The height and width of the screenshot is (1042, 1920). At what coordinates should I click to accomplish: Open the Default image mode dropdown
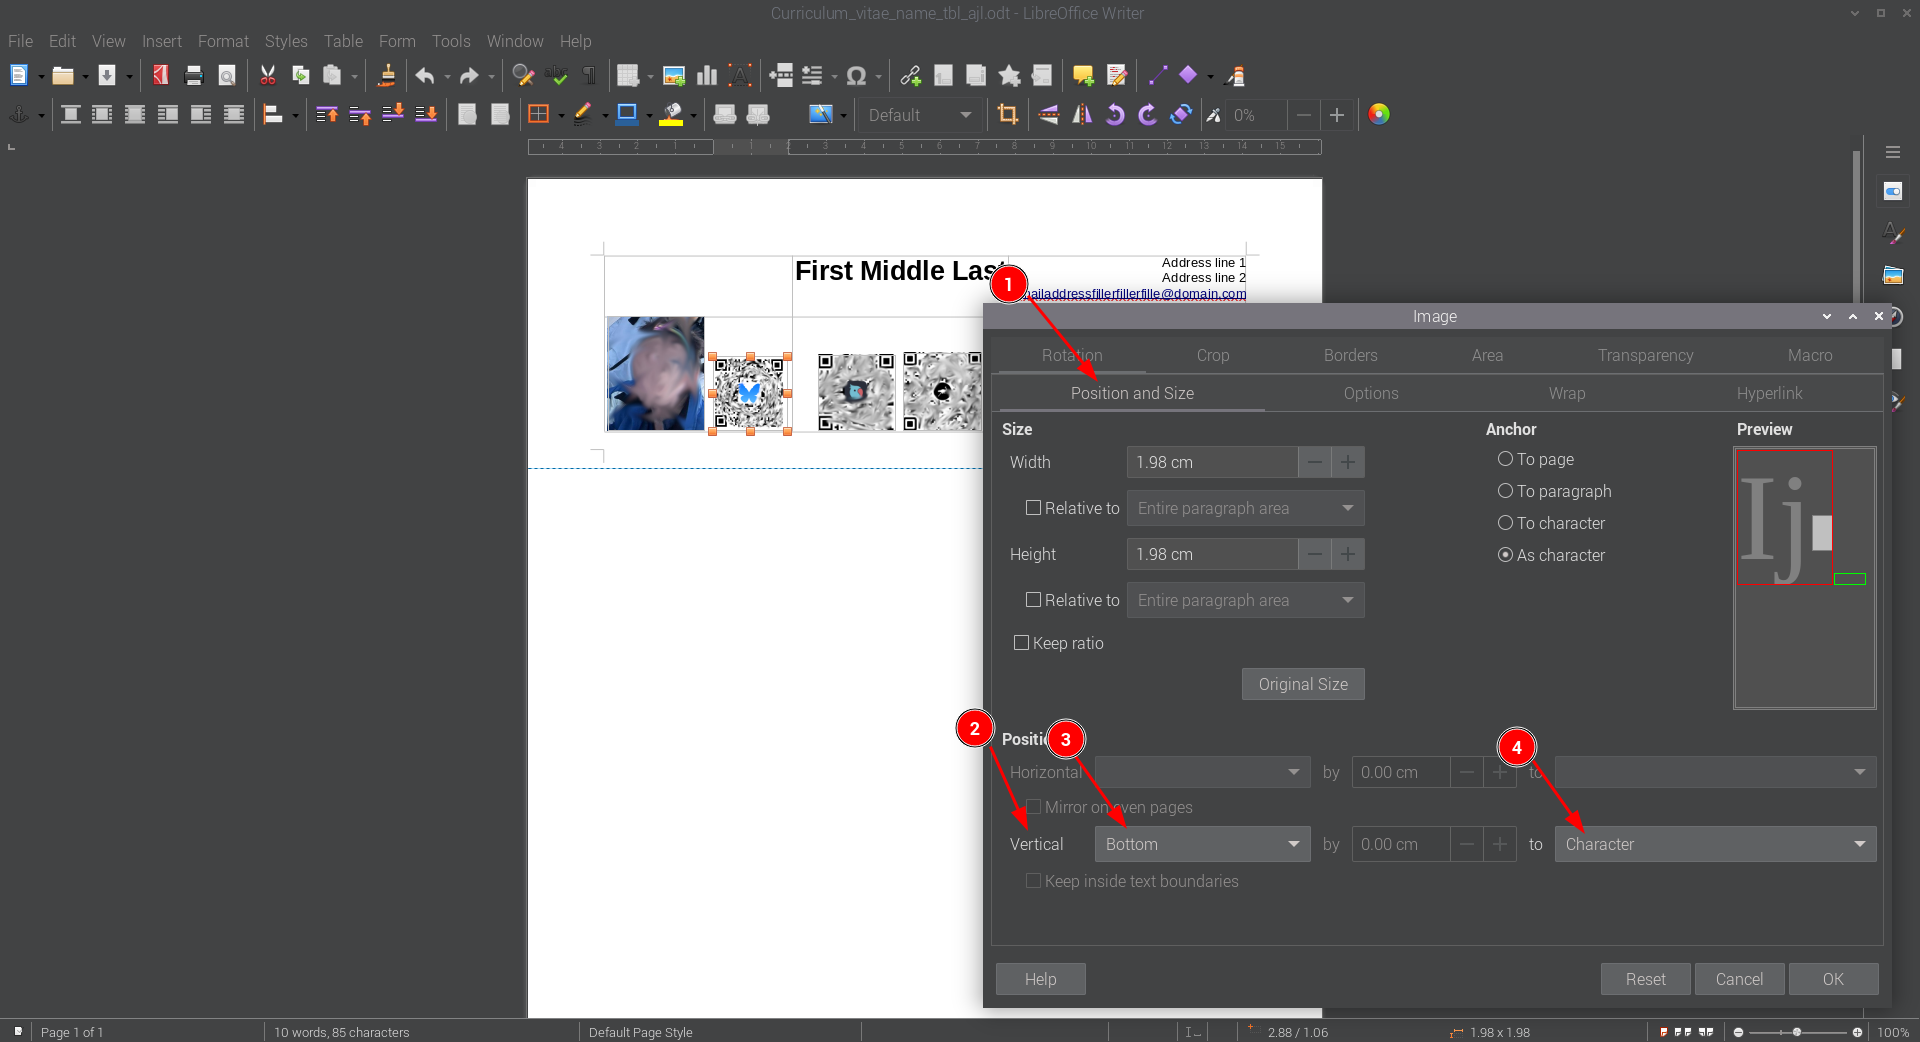(x=919, y=115)
